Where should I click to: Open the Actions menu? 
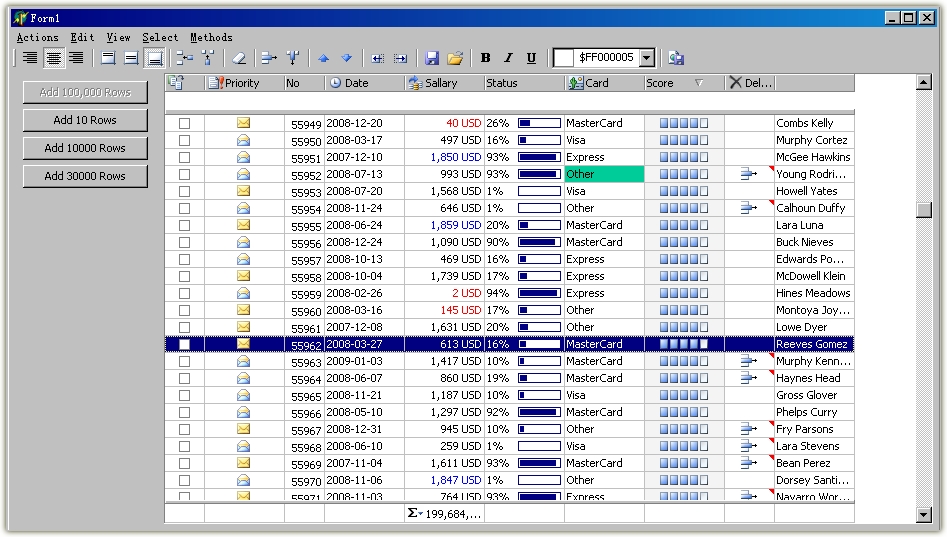(x=37, y=37)
